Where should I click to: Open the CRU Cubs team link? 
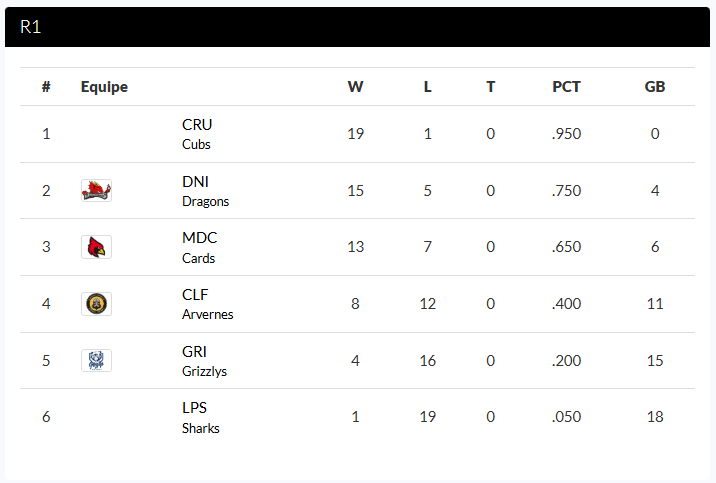click(197, 134)
